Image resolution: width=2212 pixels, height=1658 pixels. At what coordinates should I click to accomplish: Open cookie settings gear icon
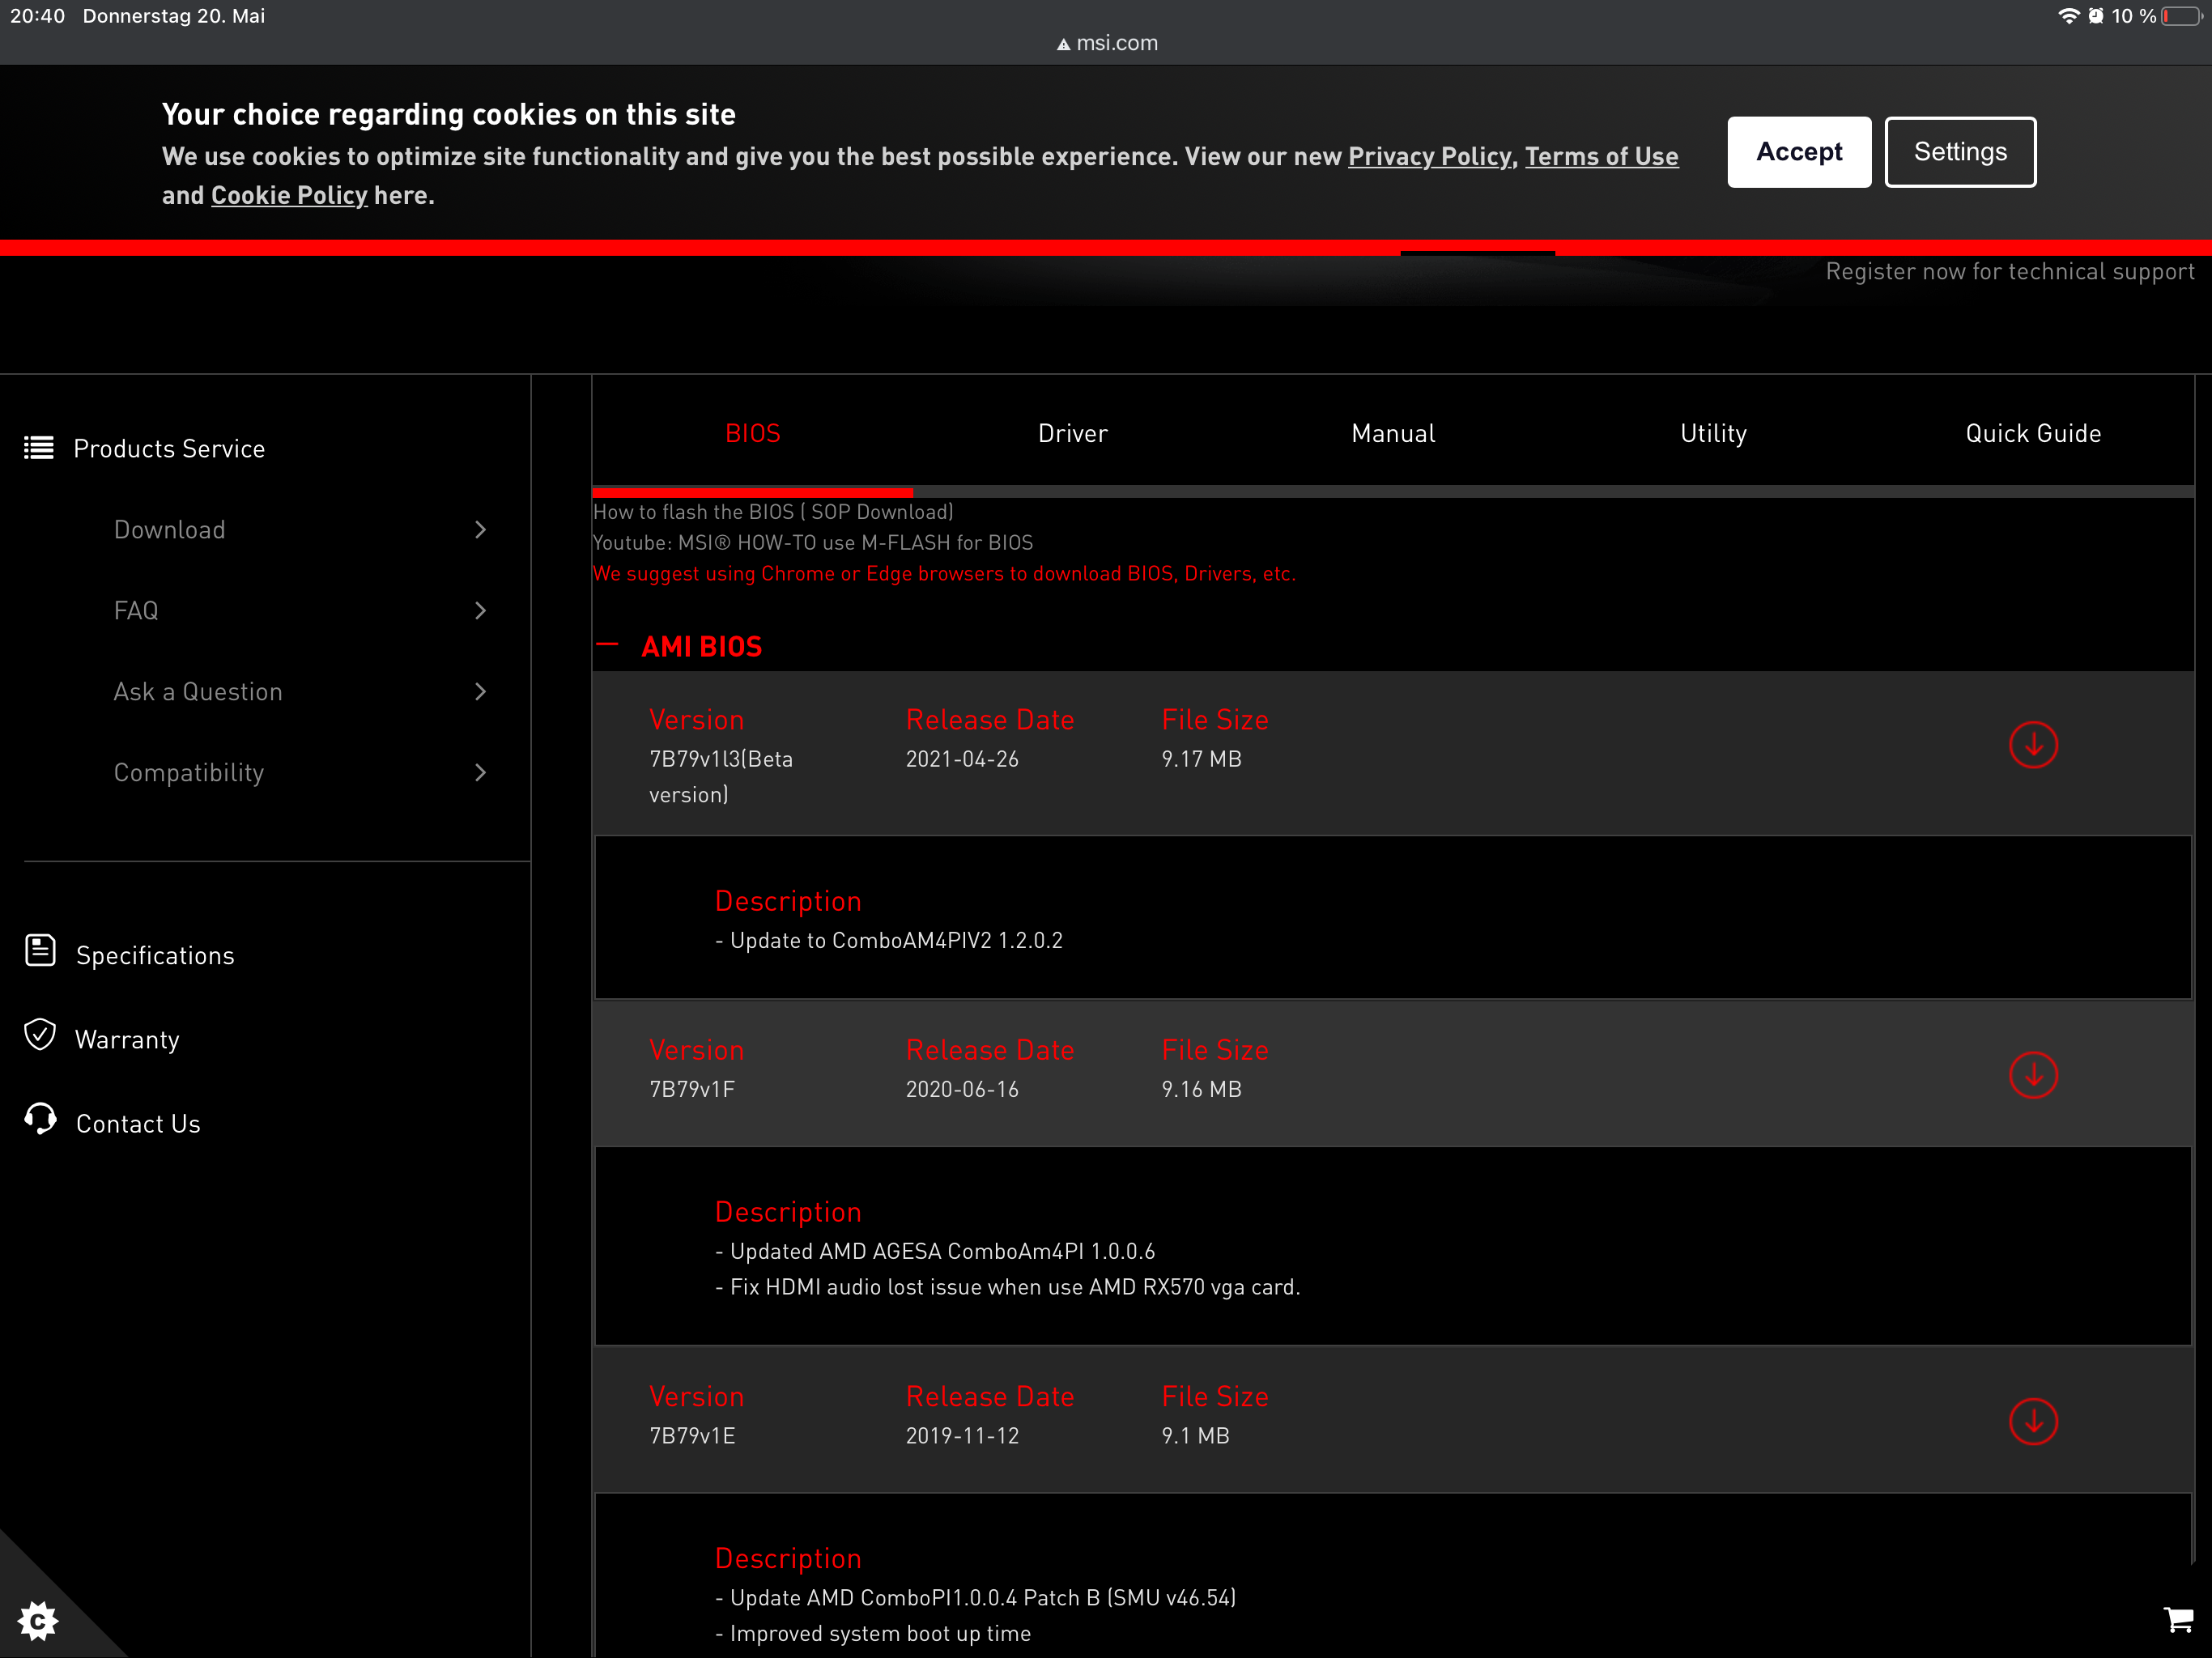coord(38,1620)
